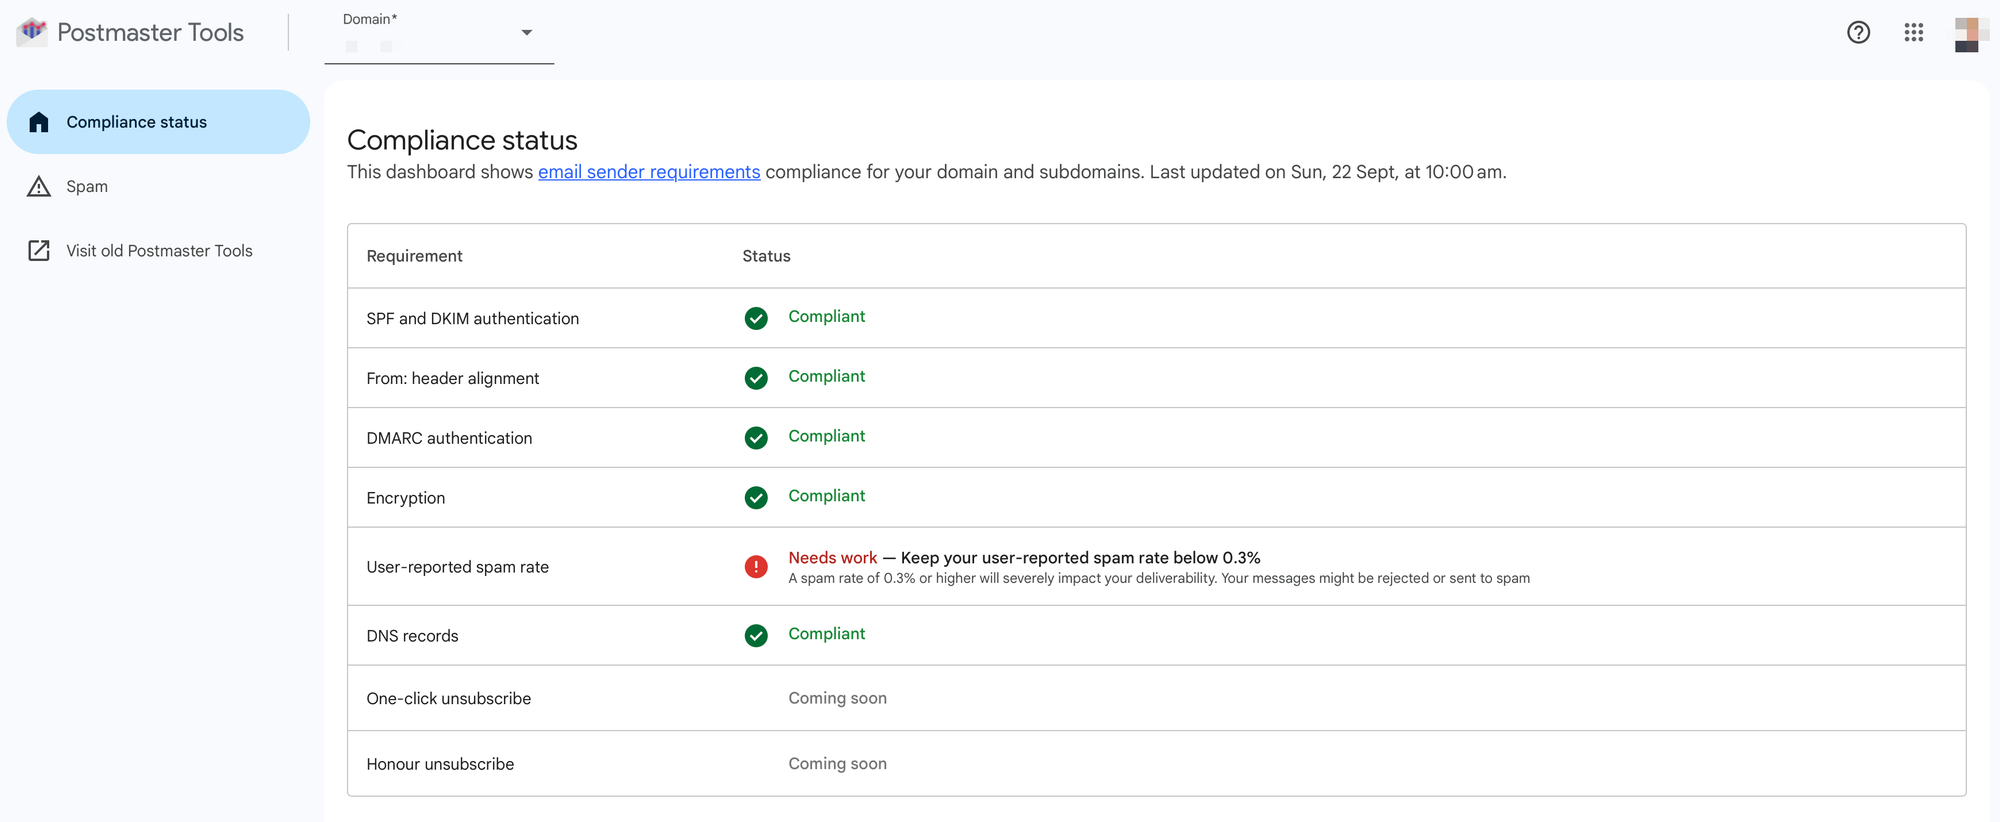This screenshot has height=822, width=2000.
Task: Click Coming soon for One-click unsubscribe
Action: [837, 698]
